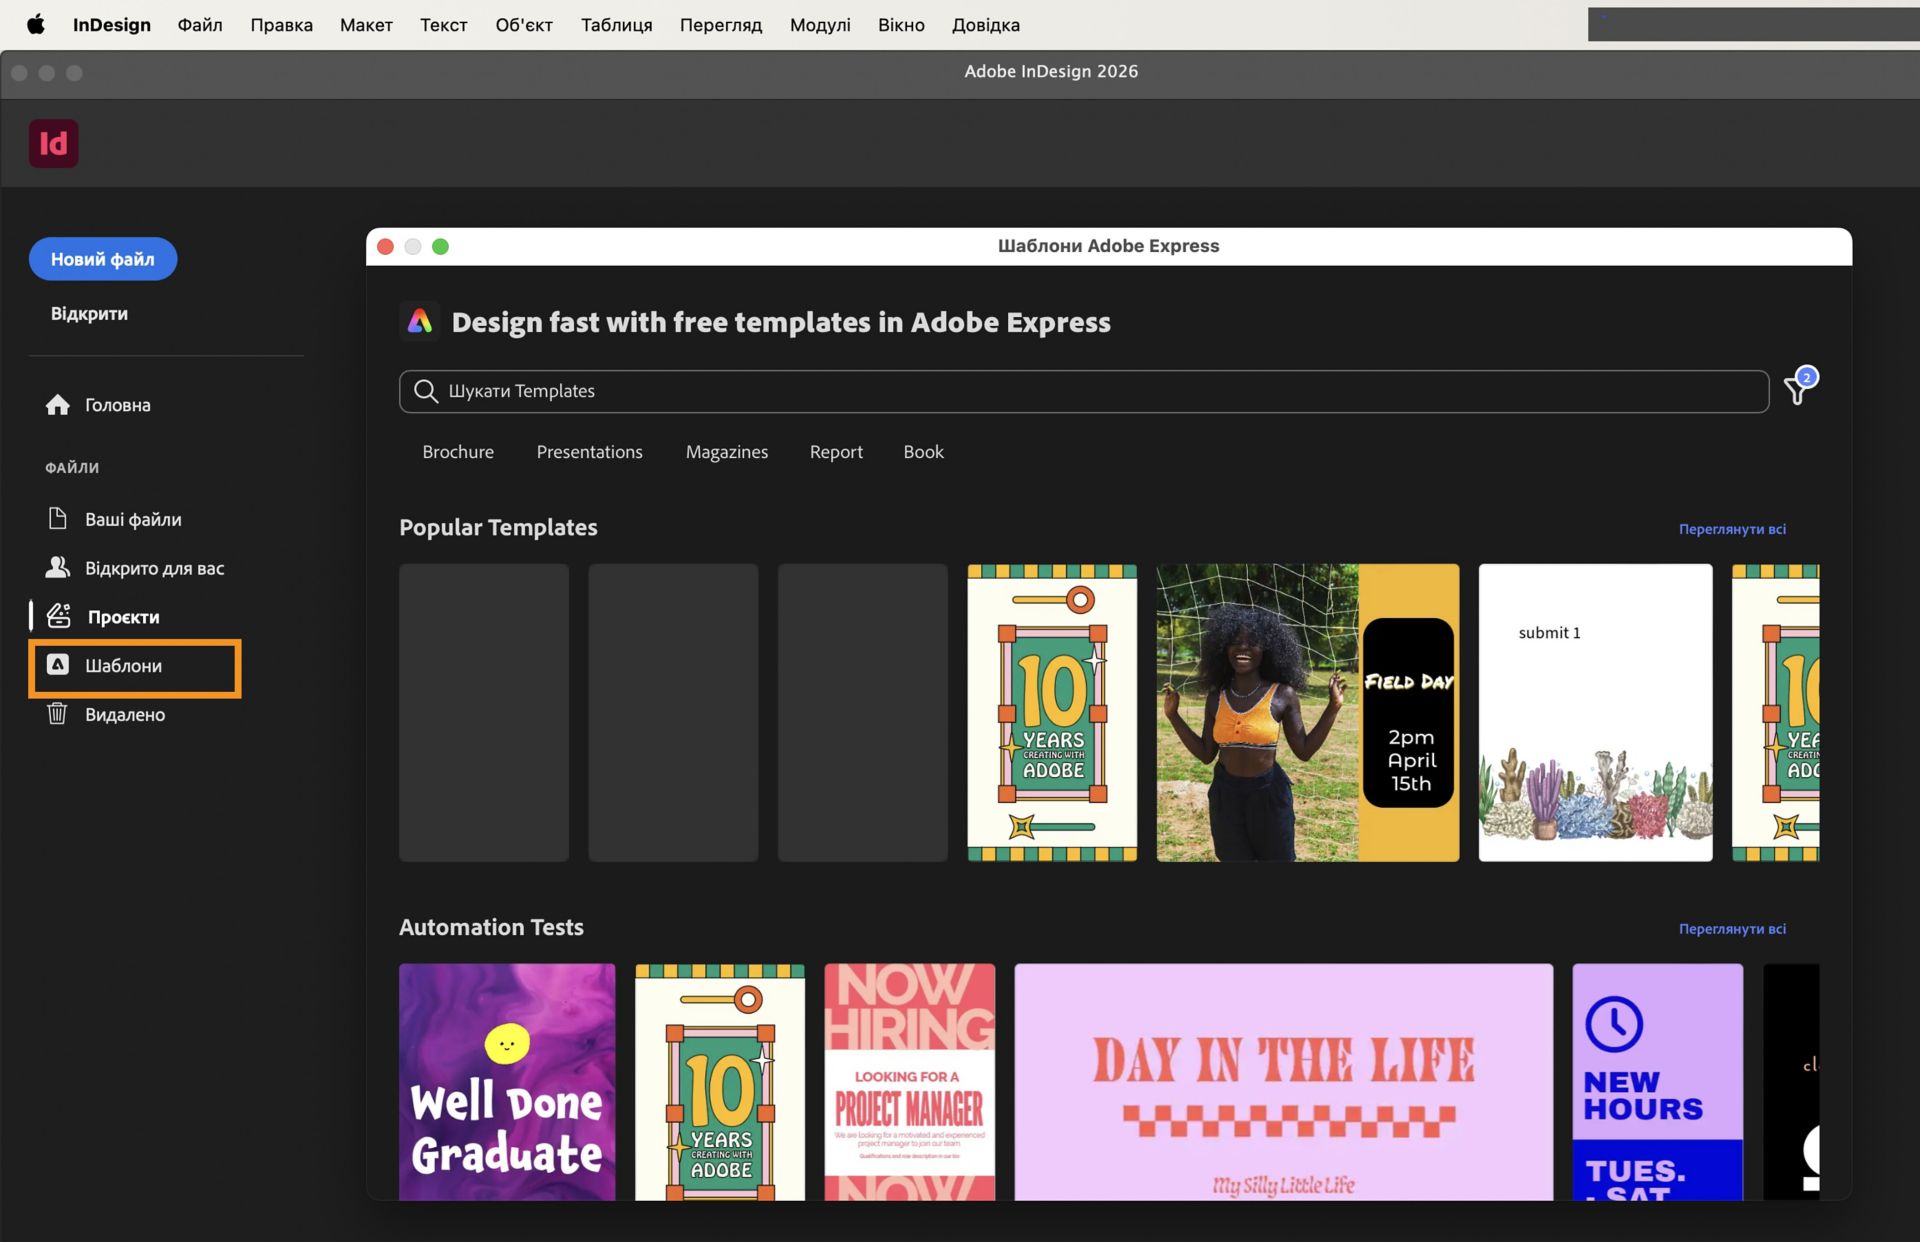The width and height of the screenshot is (1920, 1242).
Task: Switch to the Magazines category
Action: pyautogui.click(x=726, y=451)
